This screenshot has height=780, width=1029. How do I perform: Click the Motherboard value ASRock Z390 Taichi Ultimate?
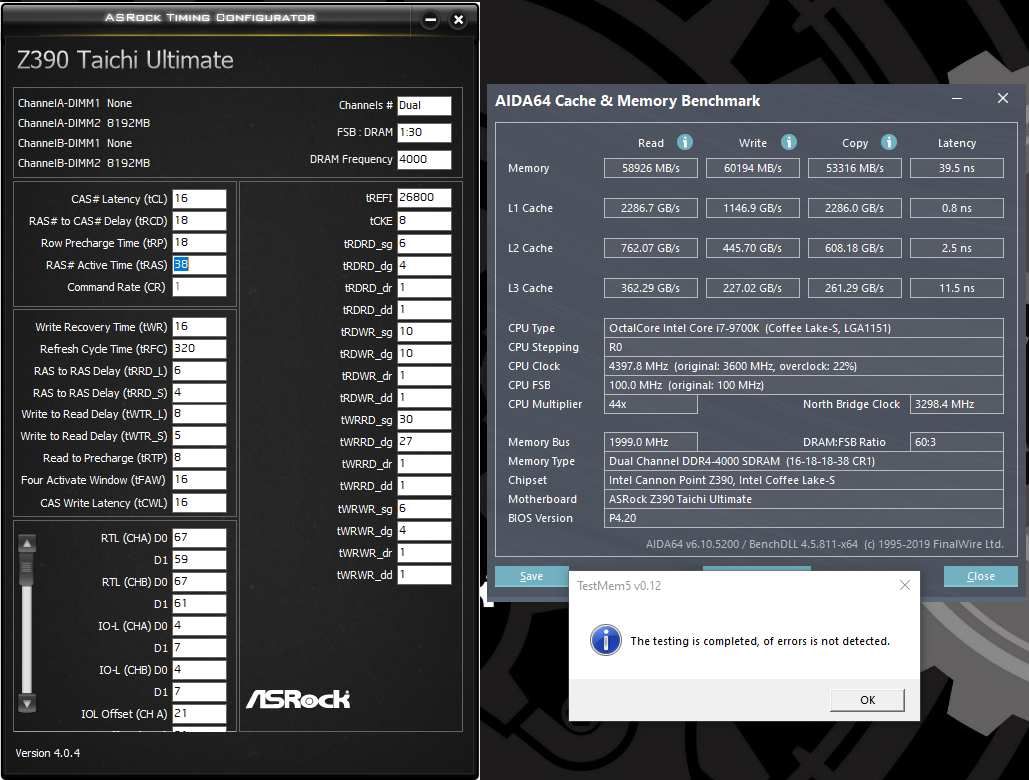pyautogui.click(x=803, y=499)
